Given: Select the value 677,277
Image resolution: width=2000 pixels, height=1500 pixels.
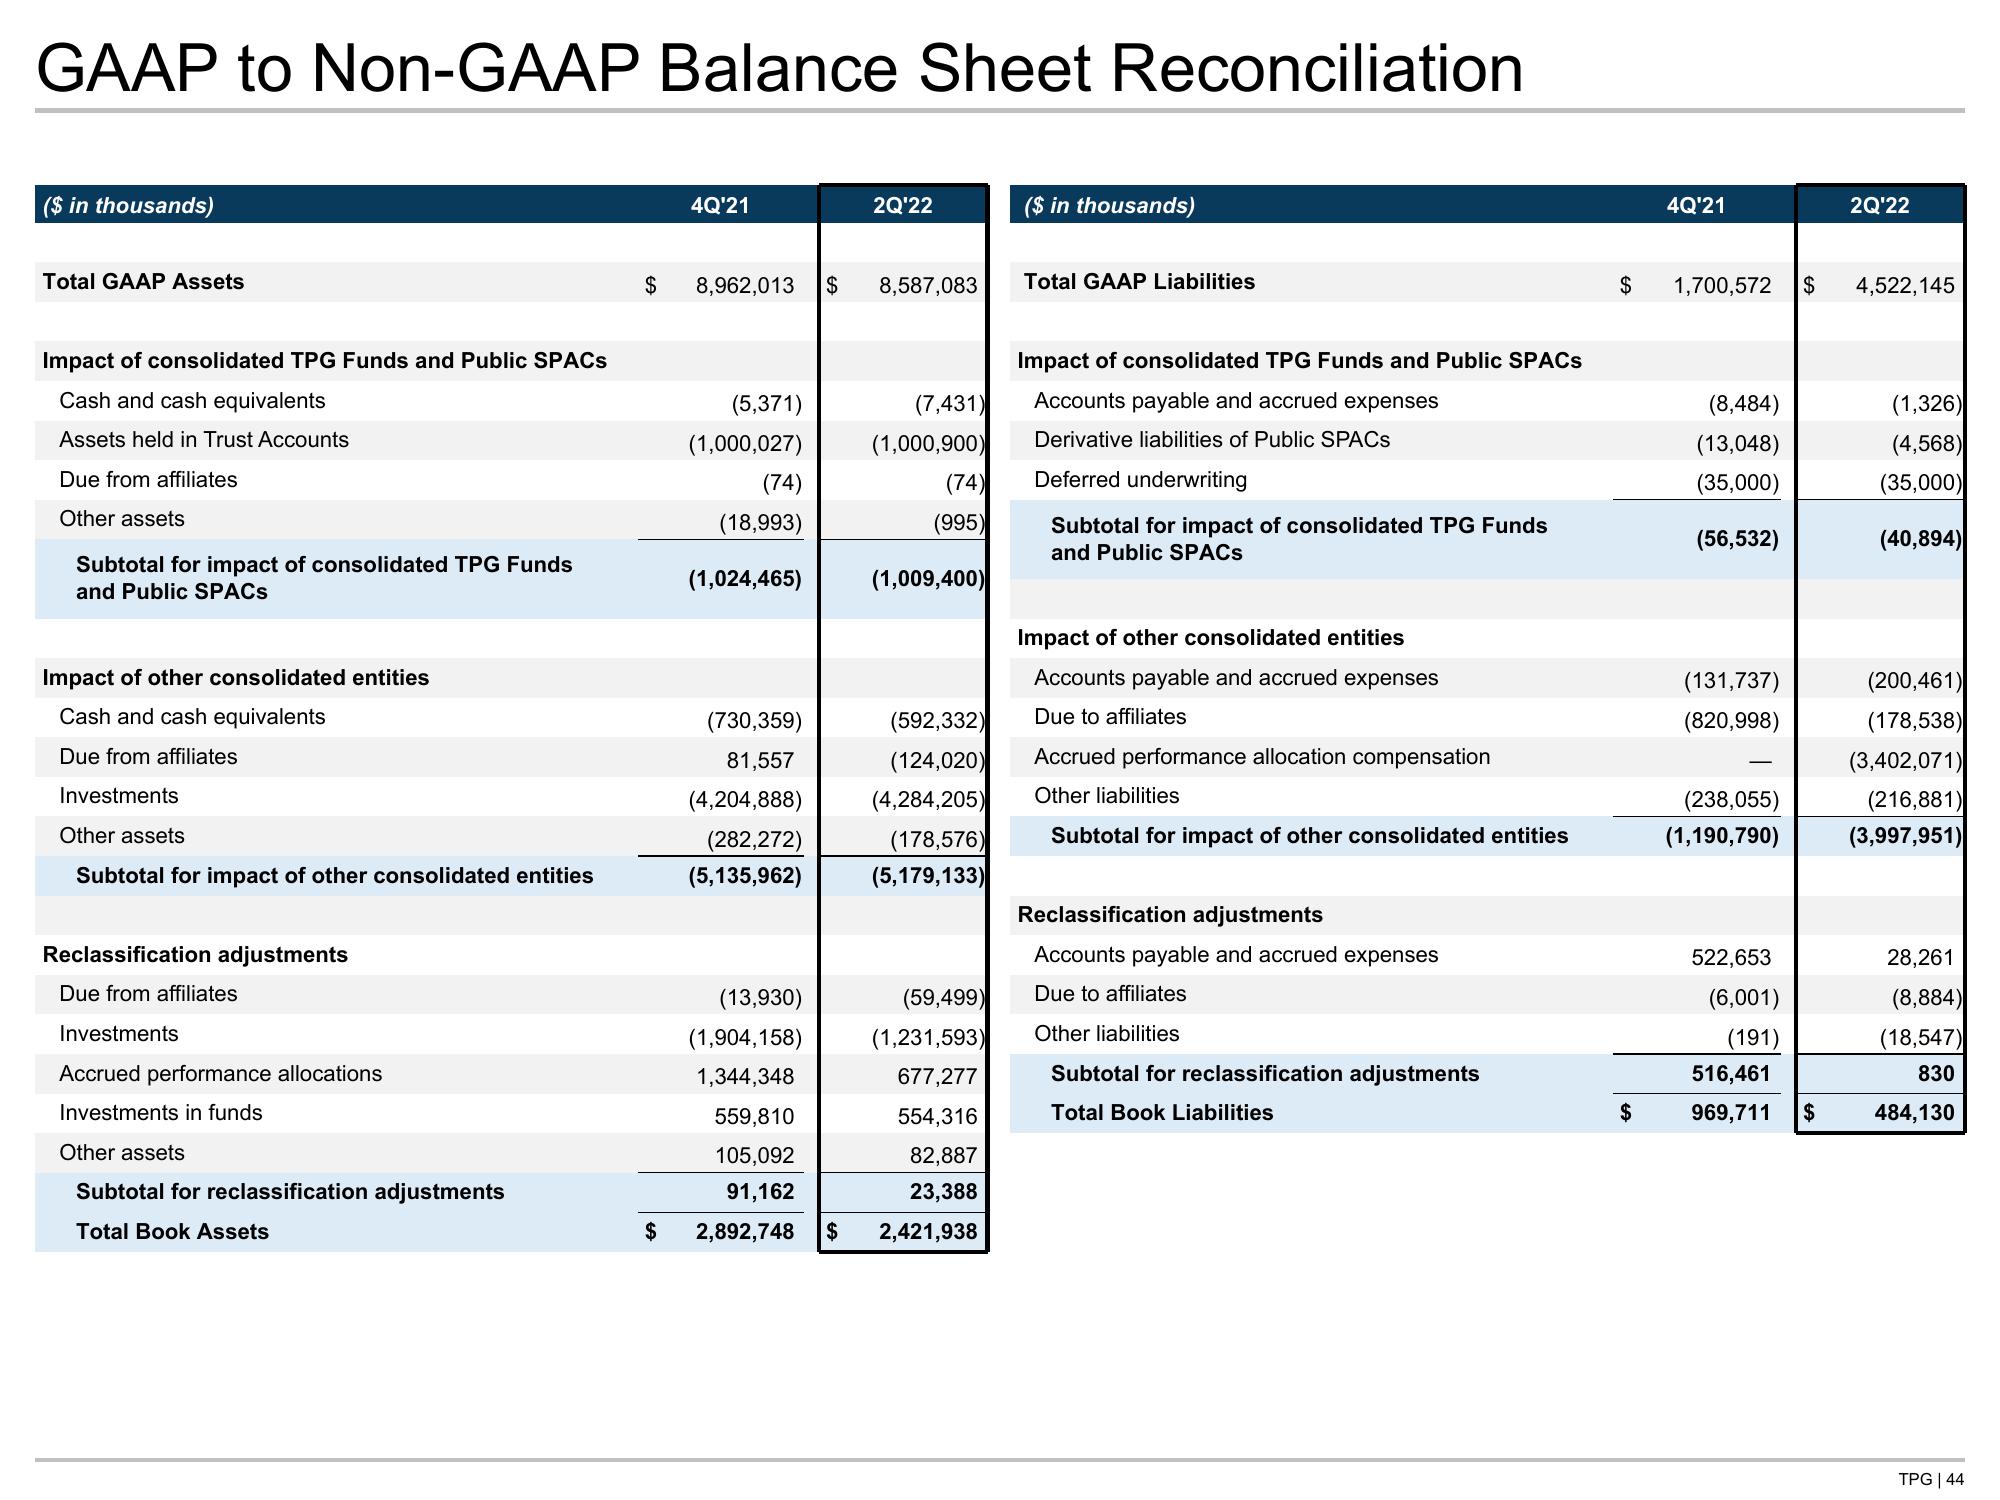Looking at the screenshot, I should 937,1077.
